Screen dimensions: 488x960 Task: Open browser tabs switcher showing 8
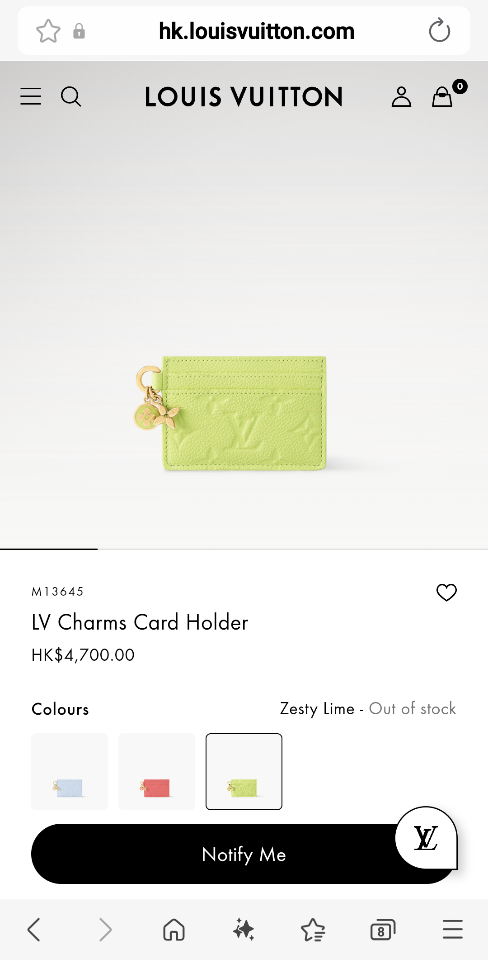[x=382, y=931]
